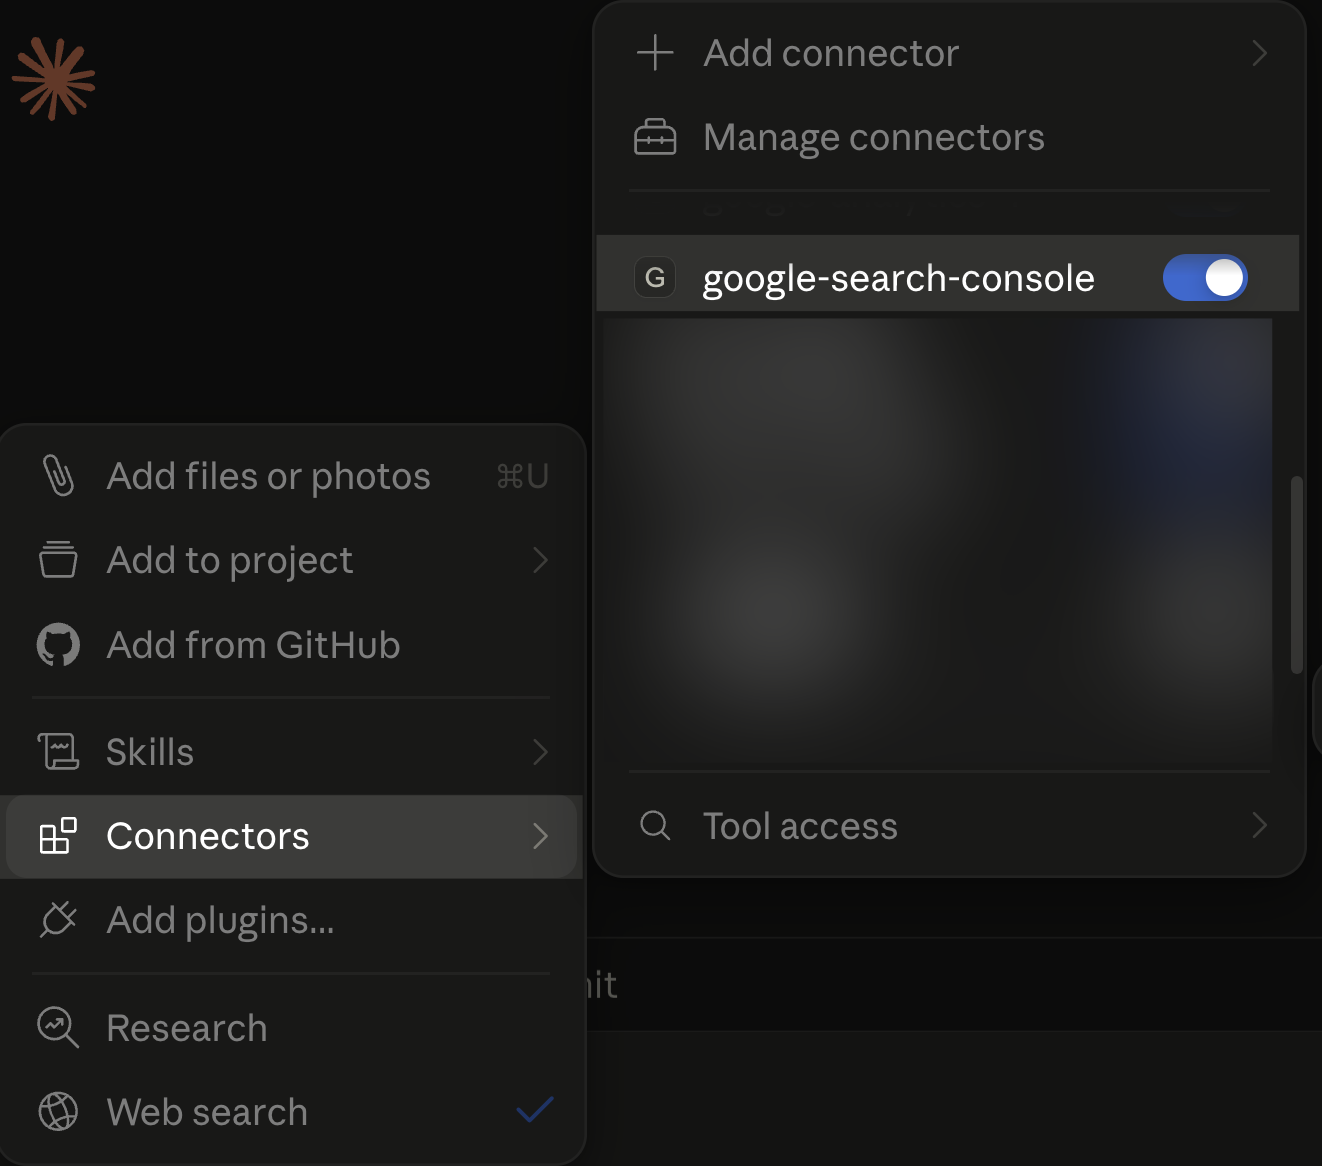
Task: Open the Connectors menu entry
Action: [292, 836]
